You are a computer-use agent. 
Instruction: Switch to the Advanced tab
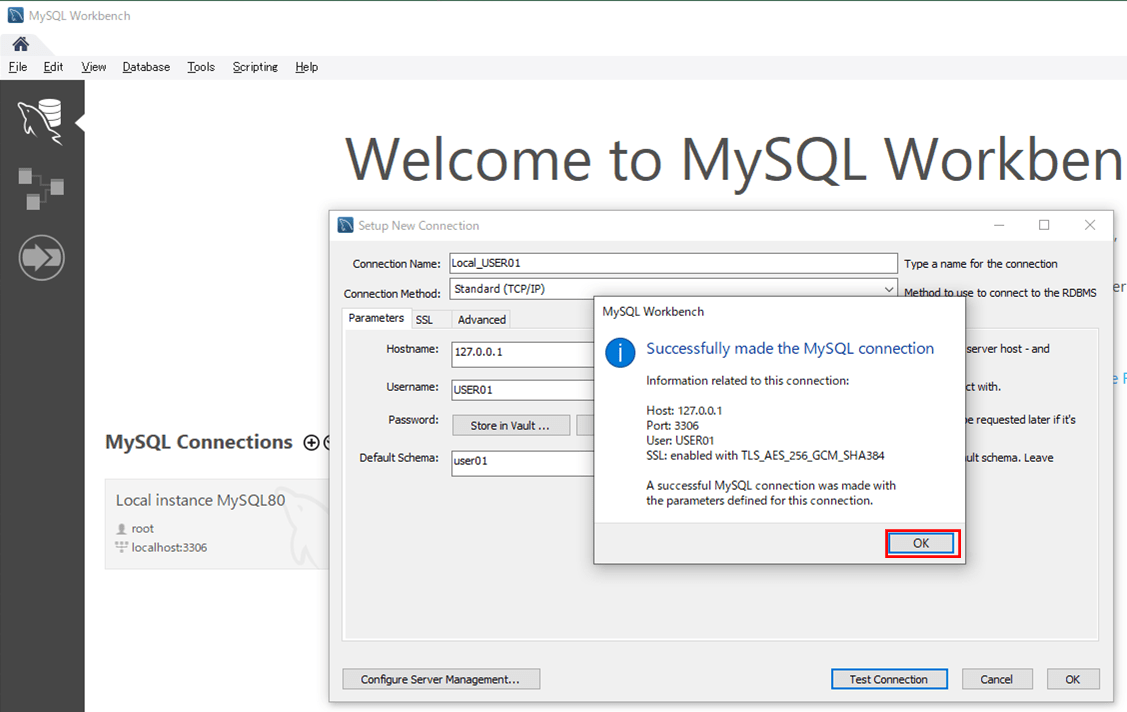[x=482, y=319]
